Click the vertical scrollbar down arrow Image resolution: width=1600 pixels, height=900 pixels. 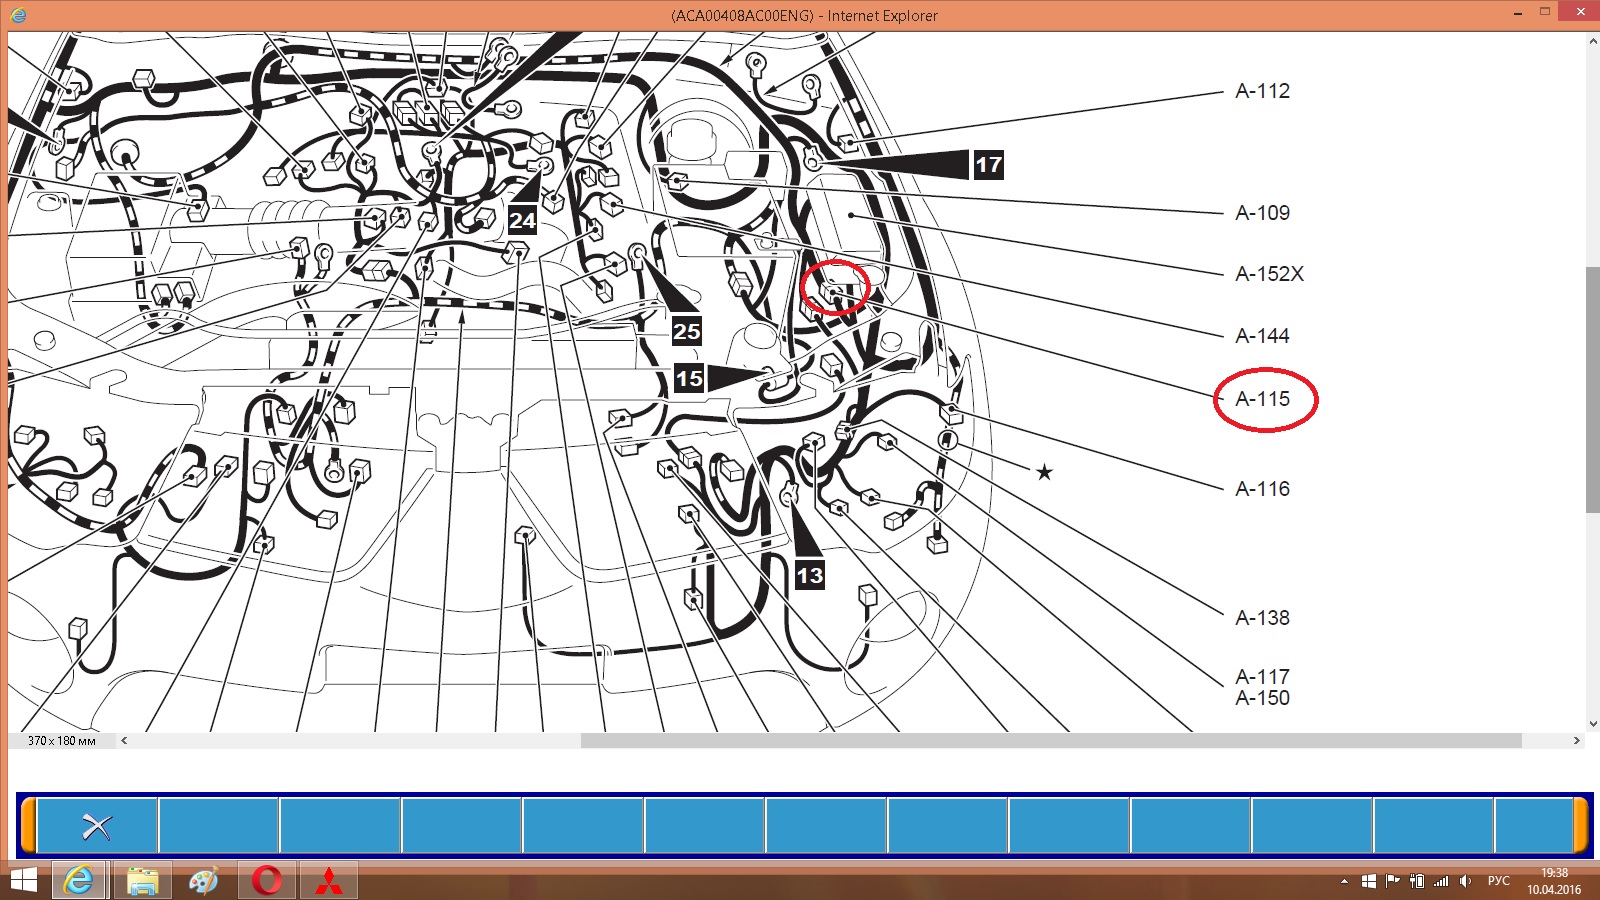point(1592,724)
